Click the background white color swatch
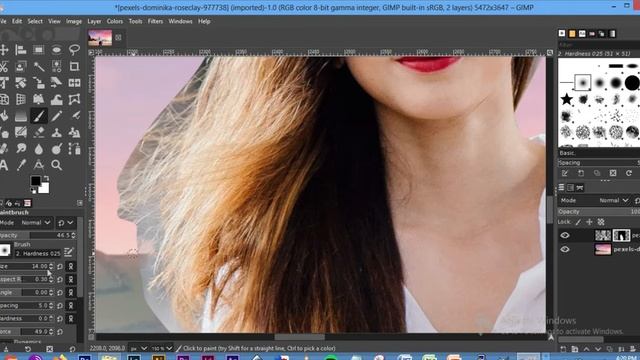The height and width of the screenshot is (360, 640). click(44, 188)
